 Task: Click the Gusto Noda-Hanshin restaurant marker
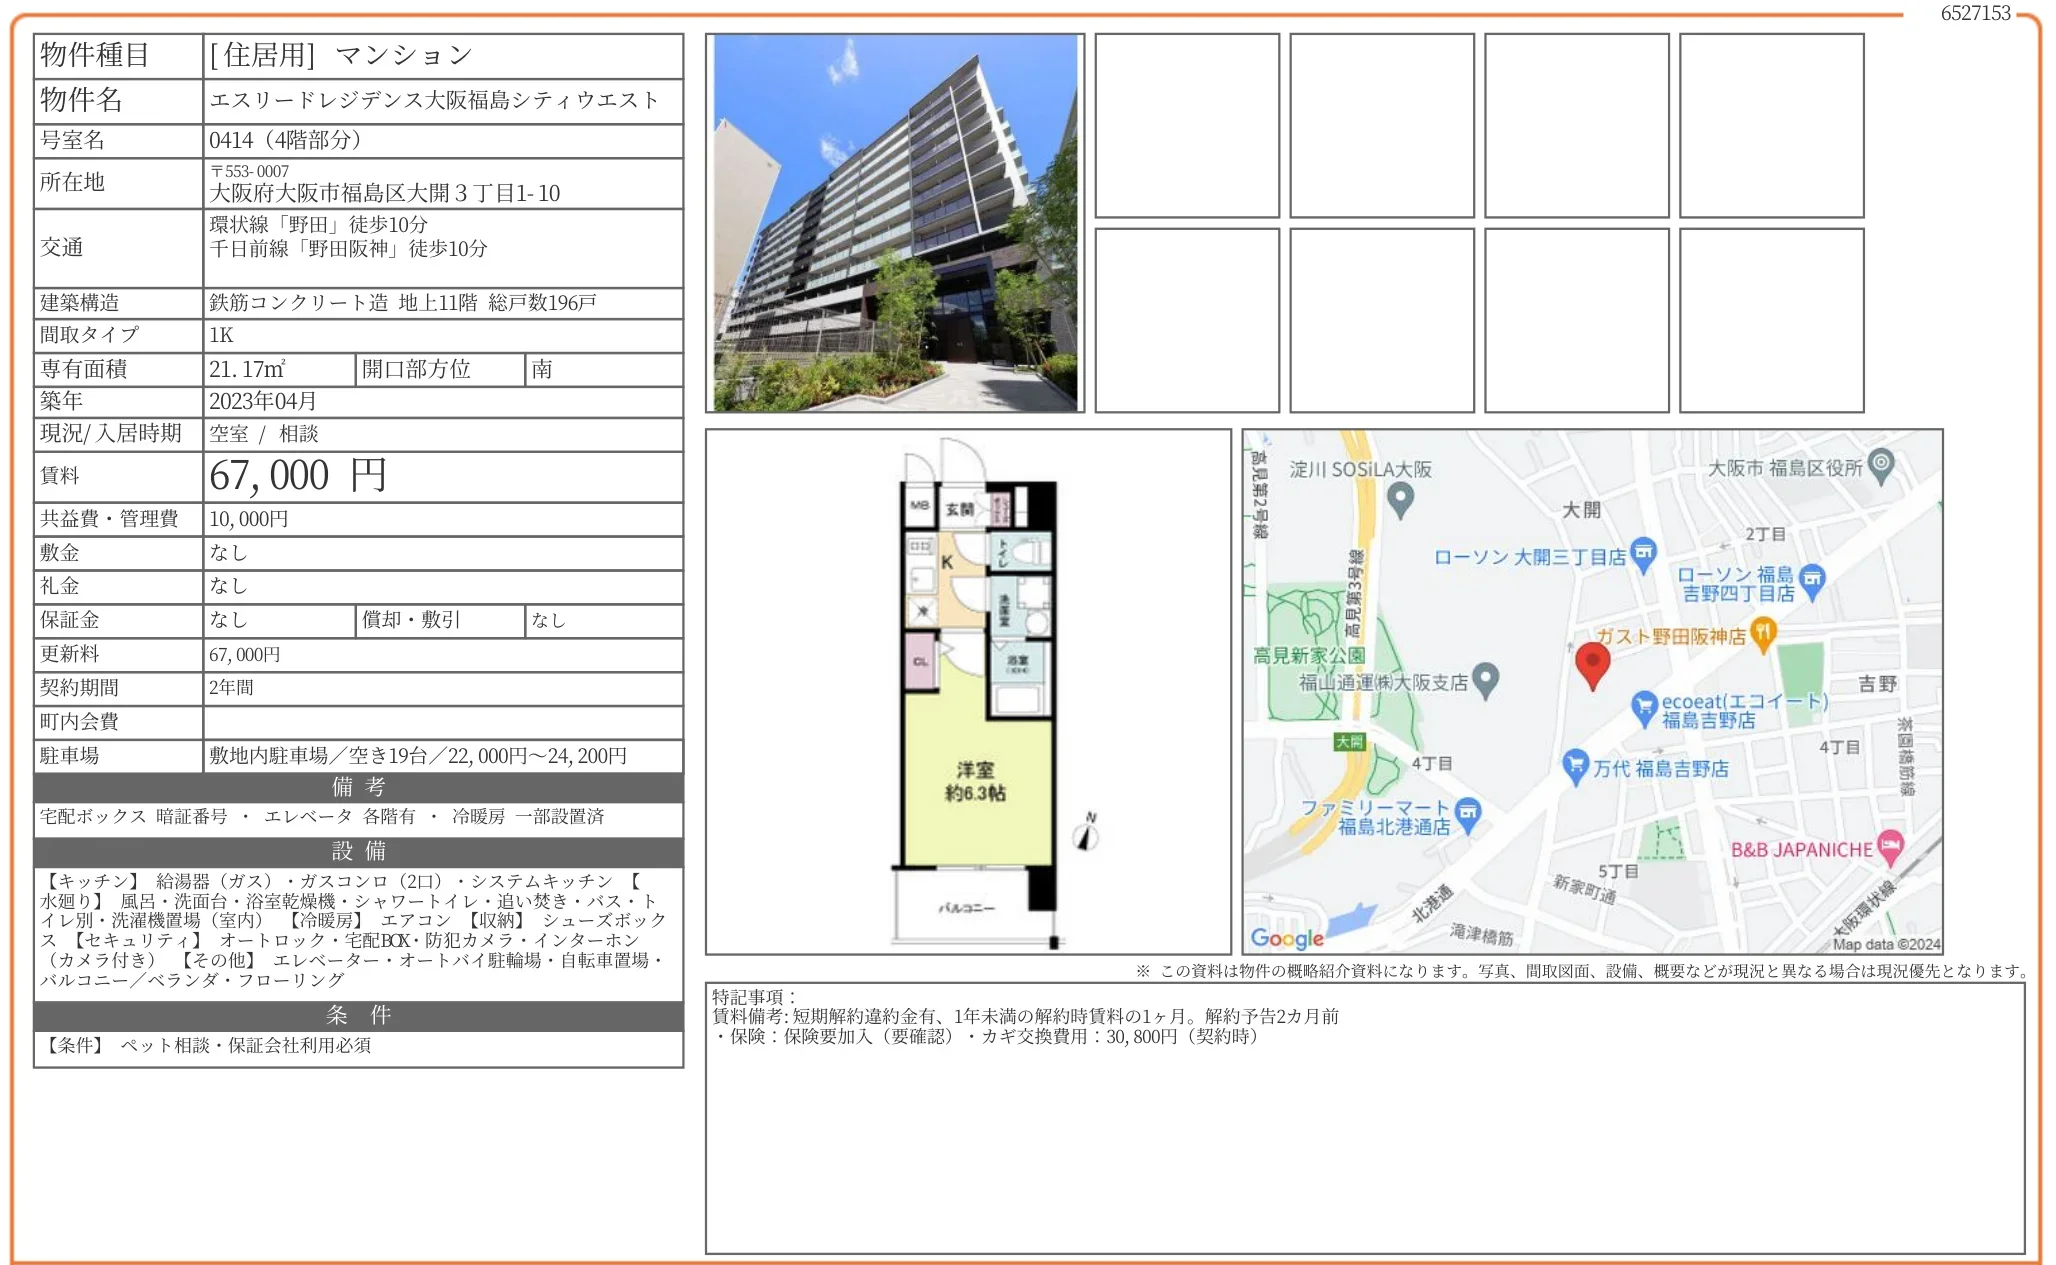tap(1763, 634)
